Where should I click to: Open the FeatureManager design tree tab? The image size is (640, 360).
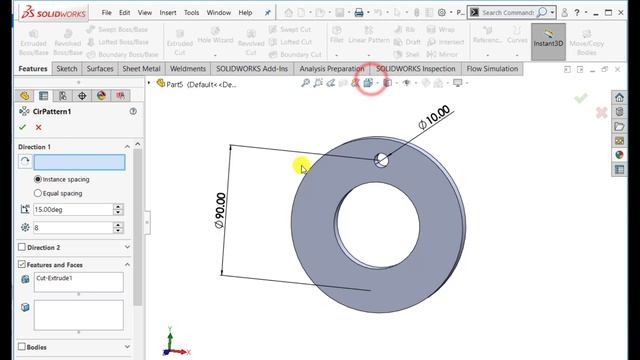tap(24, 96)
